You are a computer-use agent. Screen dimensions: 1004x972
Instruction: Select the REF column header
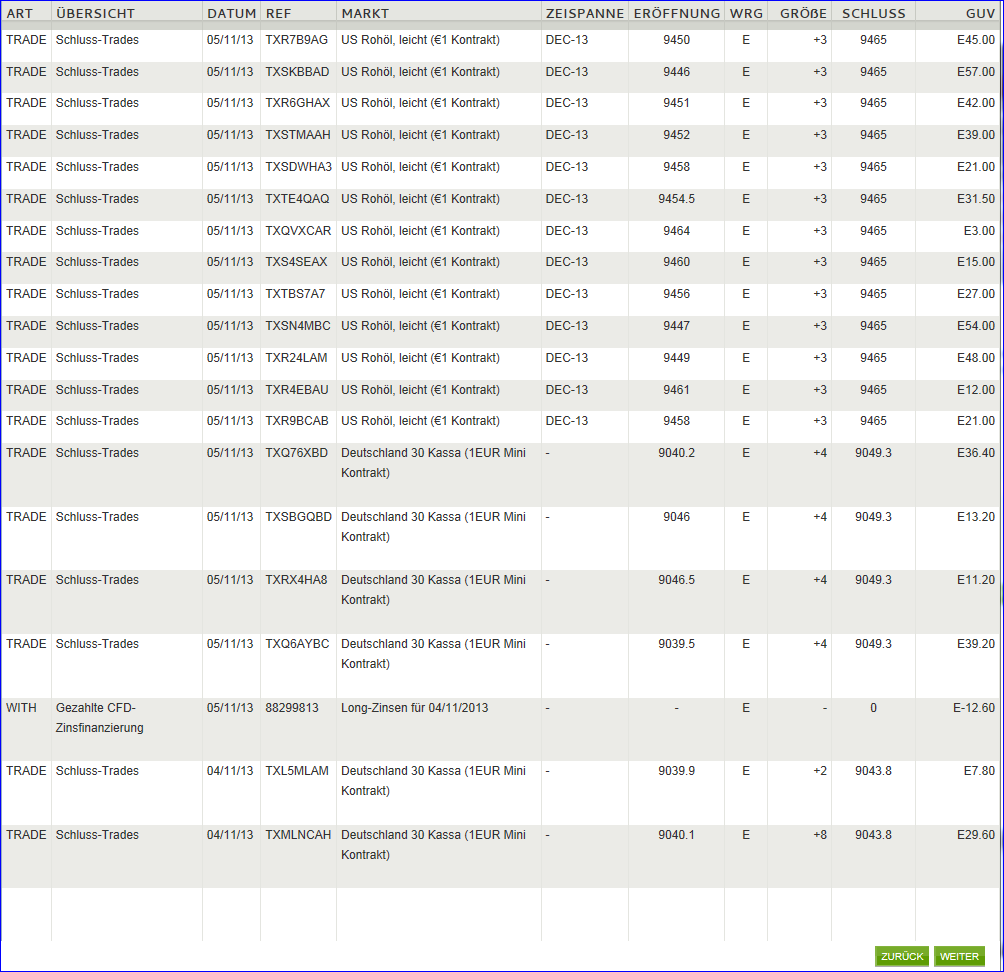pos(279,13)
